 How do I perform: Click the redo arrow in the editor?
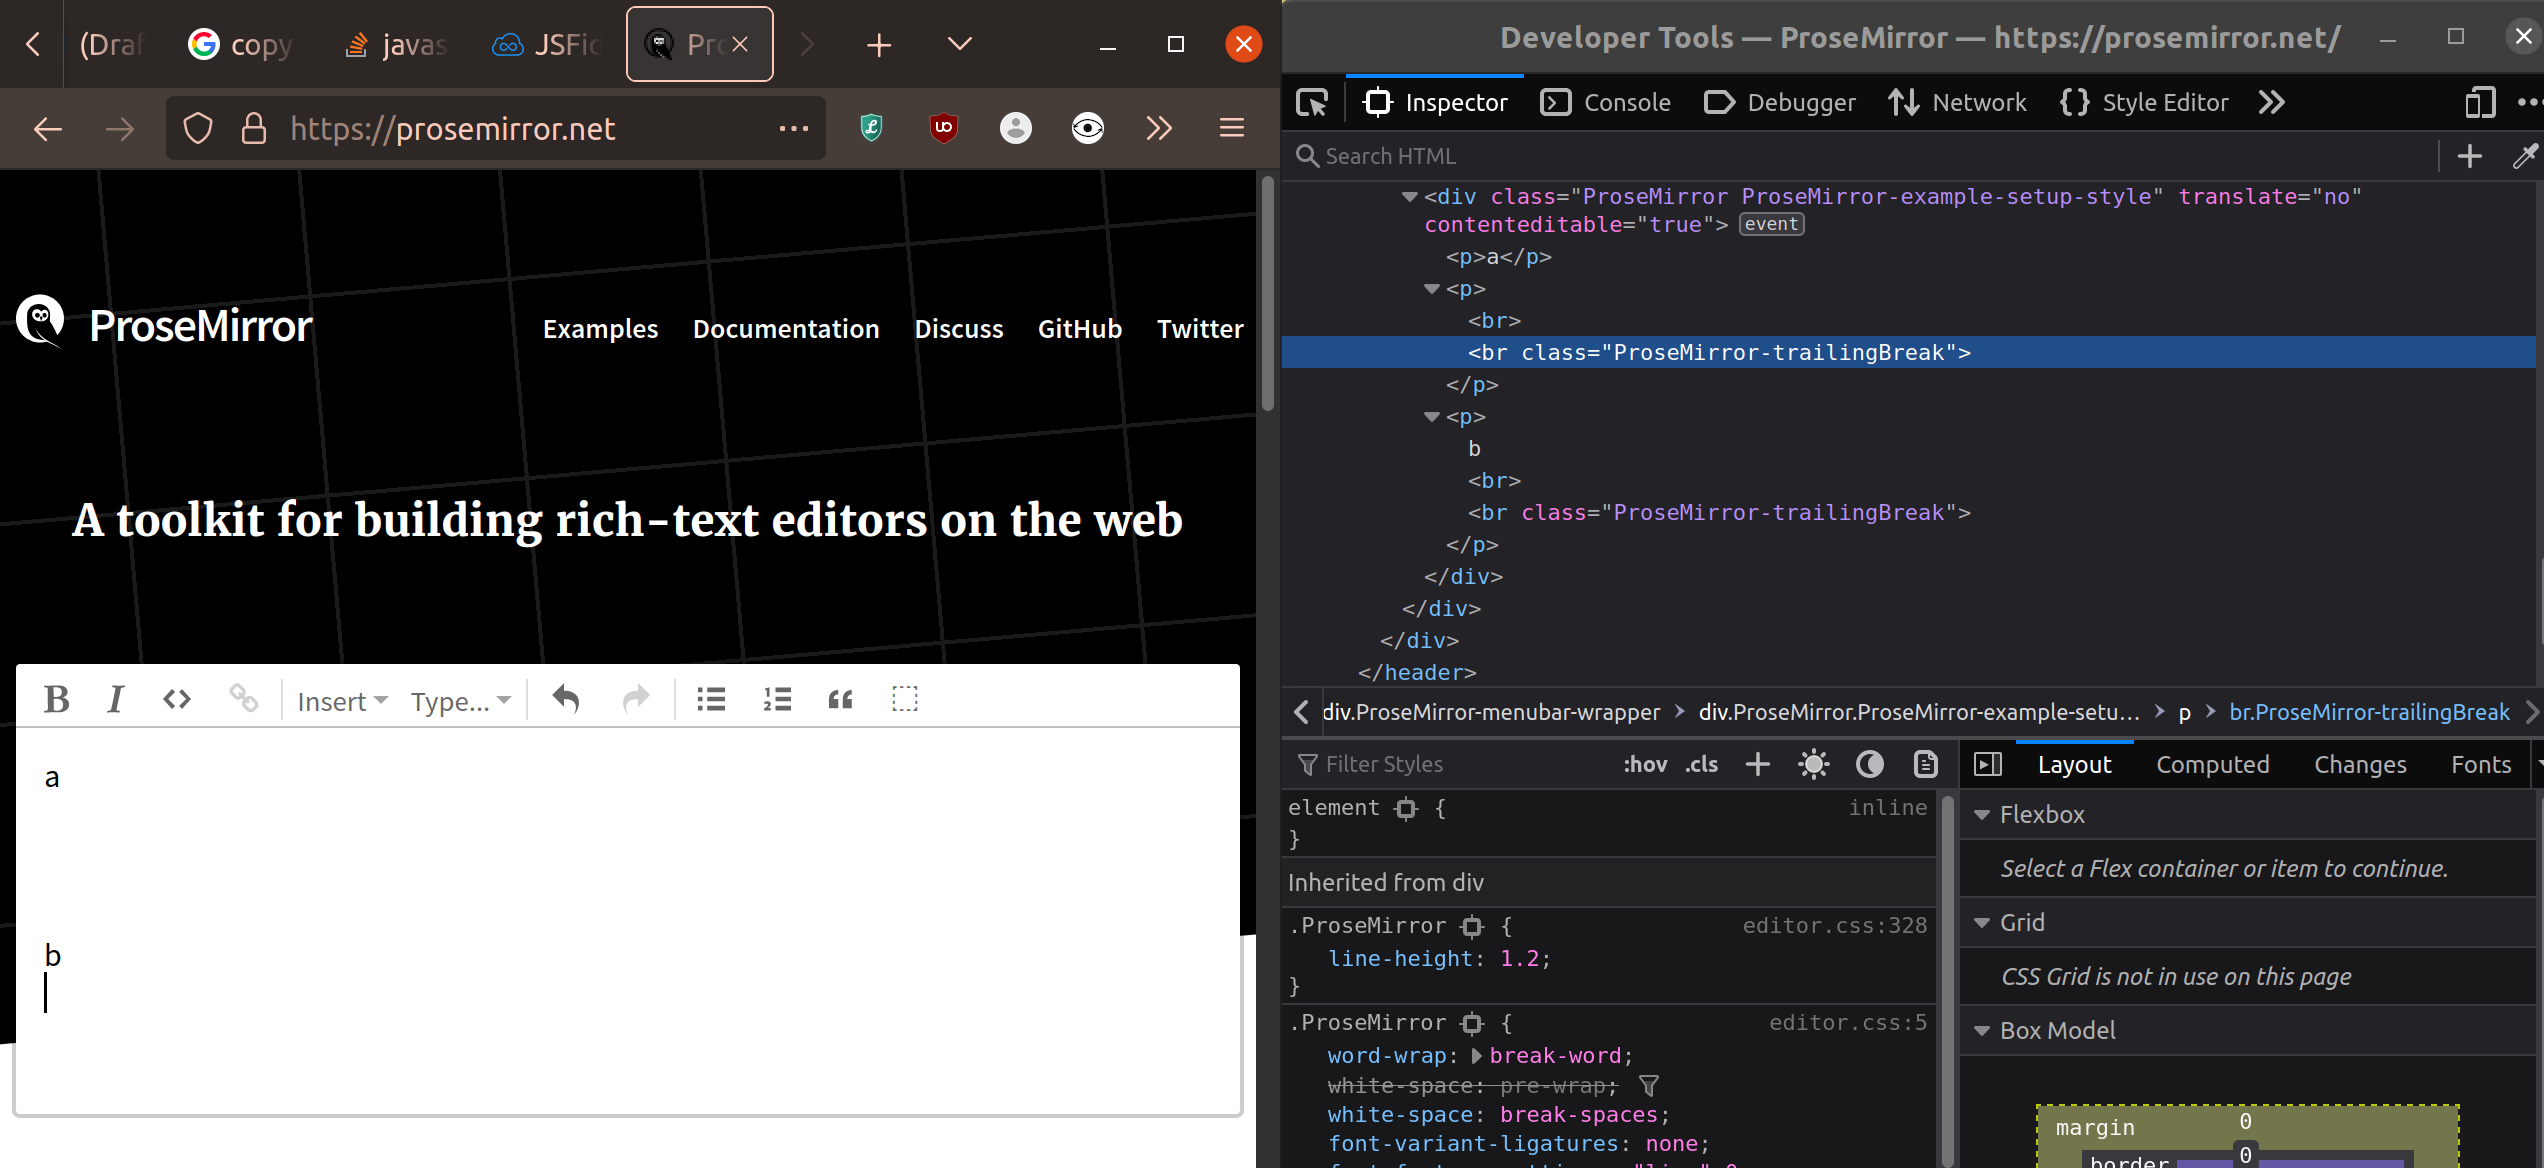coord(636,699)
